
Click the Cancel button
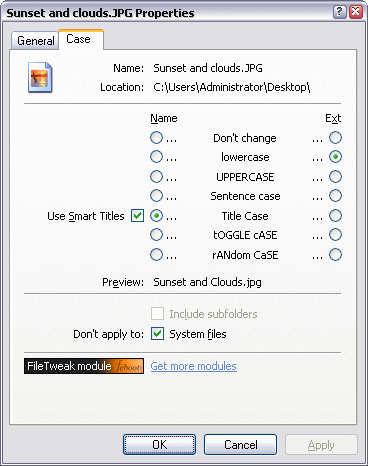point(240,444)
